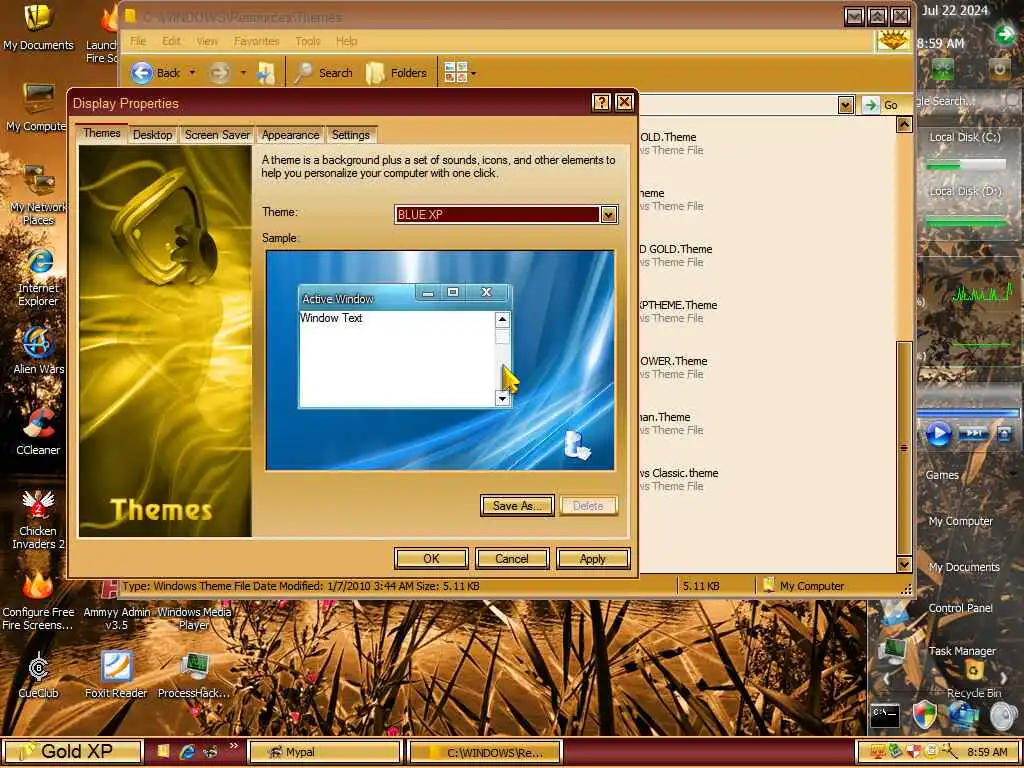Open the Favorites menu in Explorer
1024x768 pixels.
click(x=257, y=41)
